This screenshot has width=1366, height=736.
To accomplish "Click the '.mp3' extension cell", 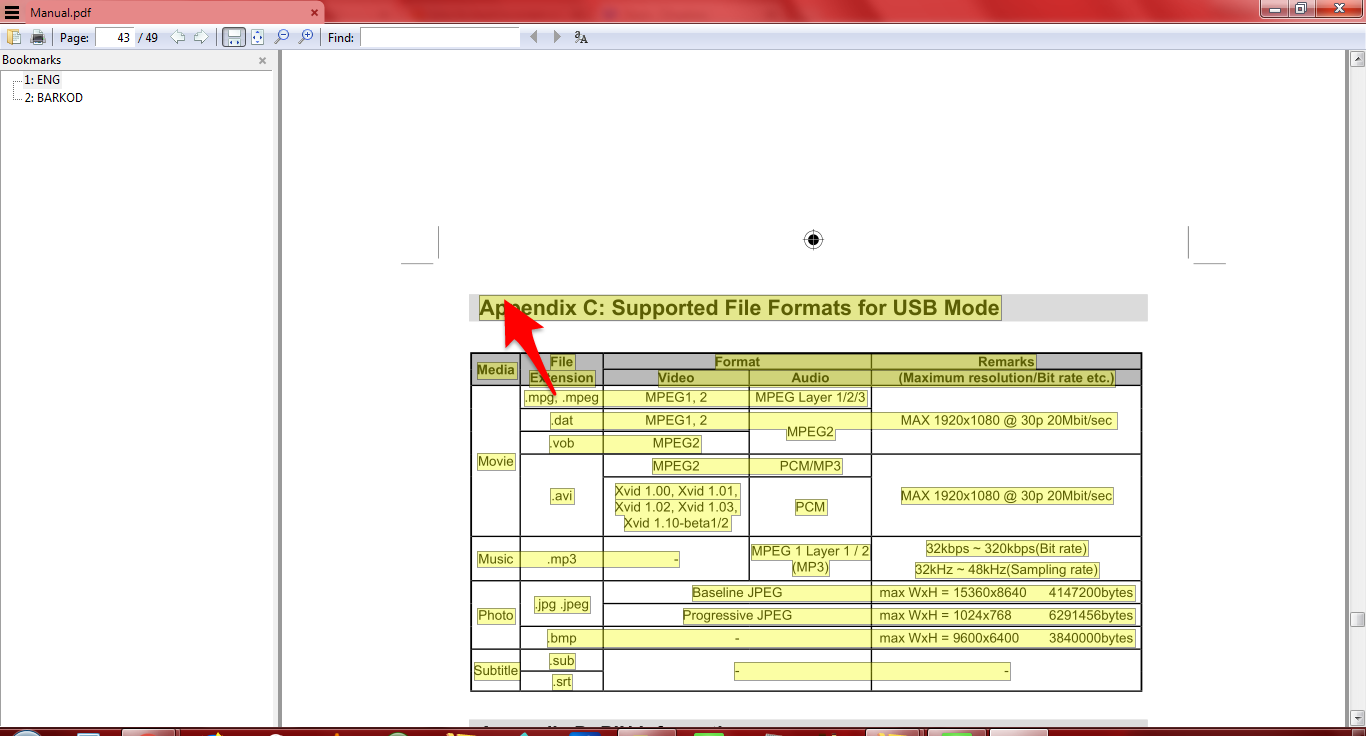I will tap(562, 559).
